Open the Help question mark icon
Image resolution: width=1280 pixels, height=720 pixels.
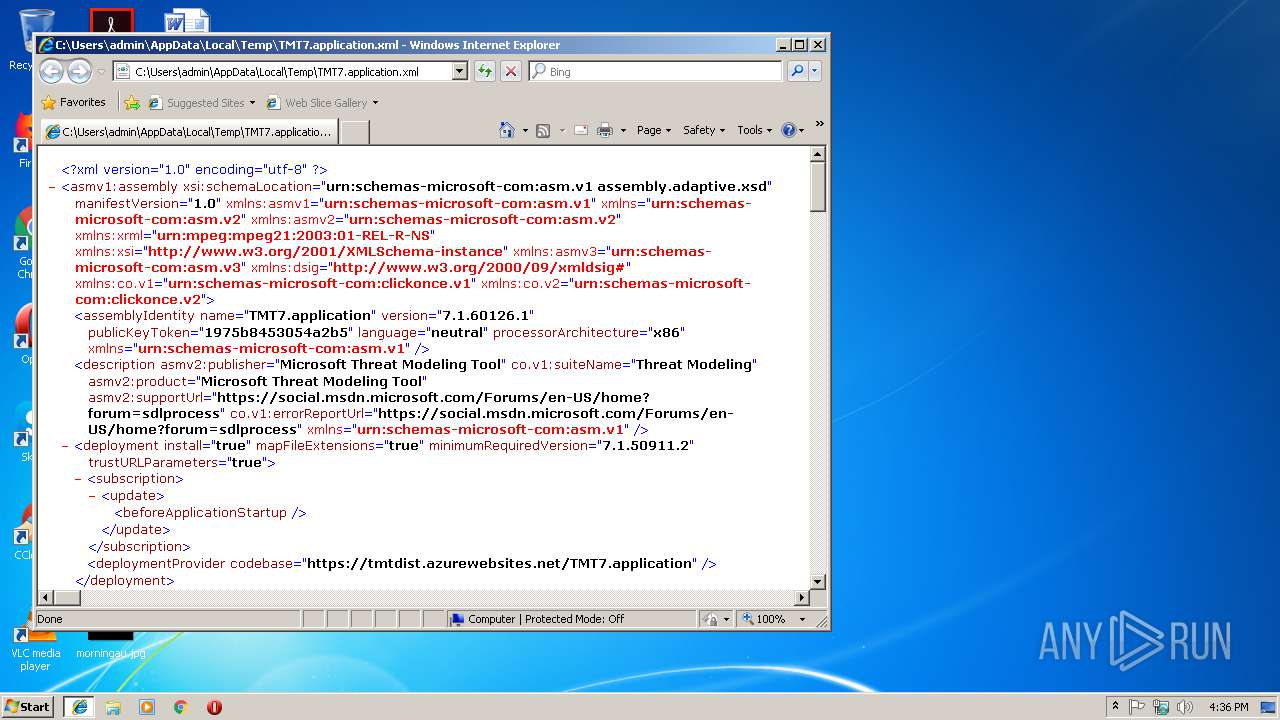click(x=788, y=130)
